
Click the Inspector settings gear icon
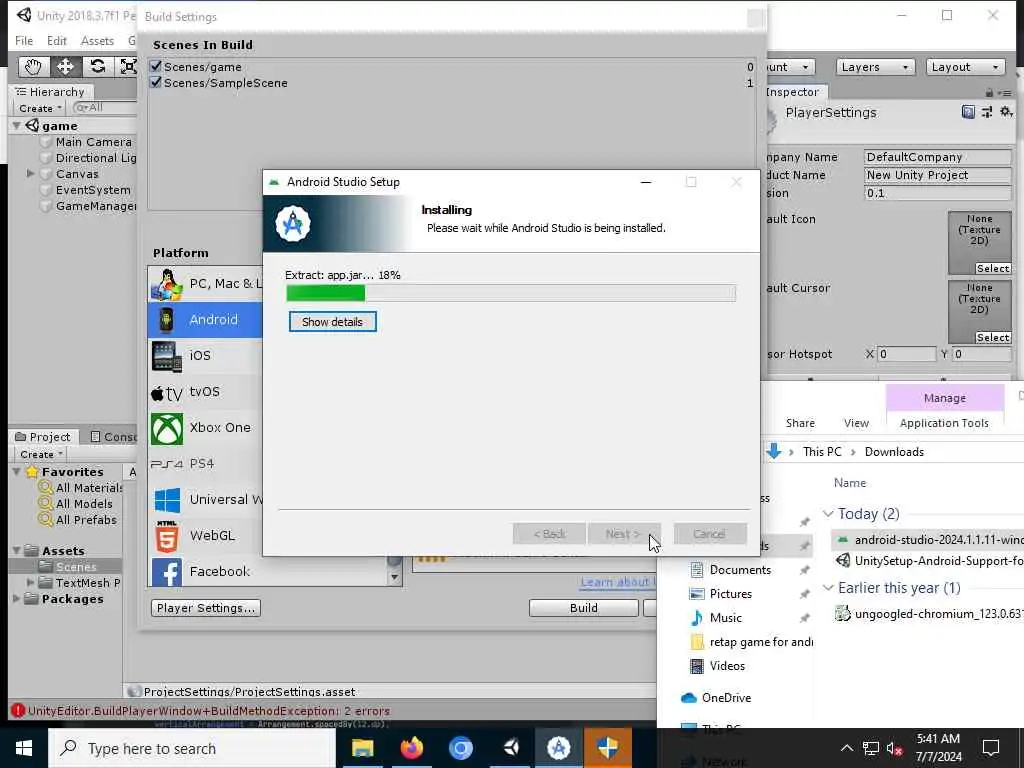click(1006, 112)
